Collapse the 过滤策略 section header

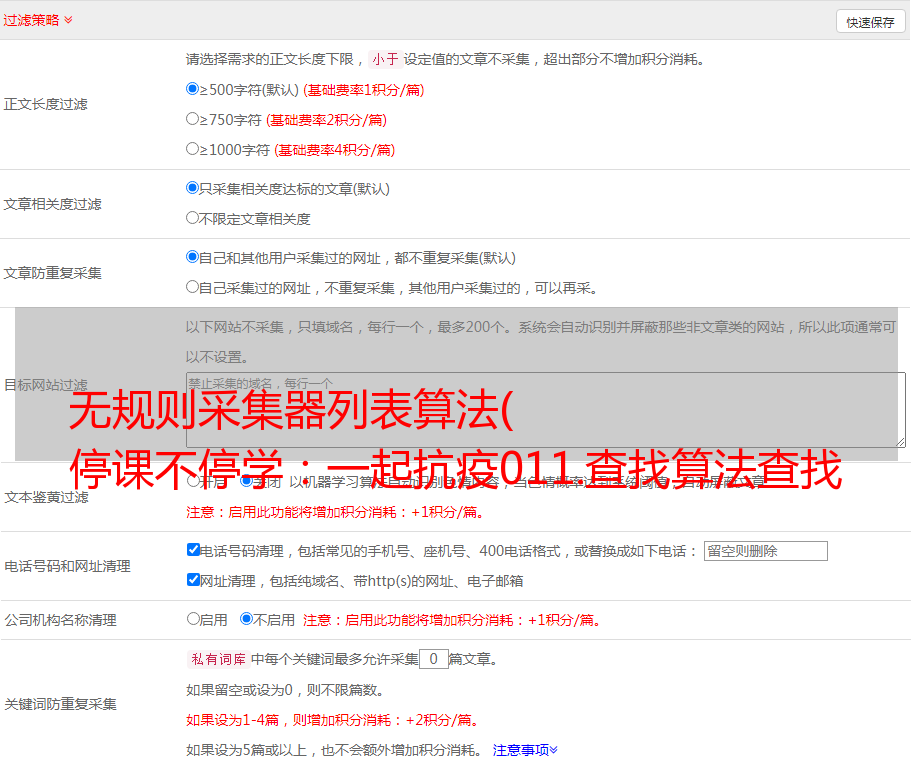point(38,20)
